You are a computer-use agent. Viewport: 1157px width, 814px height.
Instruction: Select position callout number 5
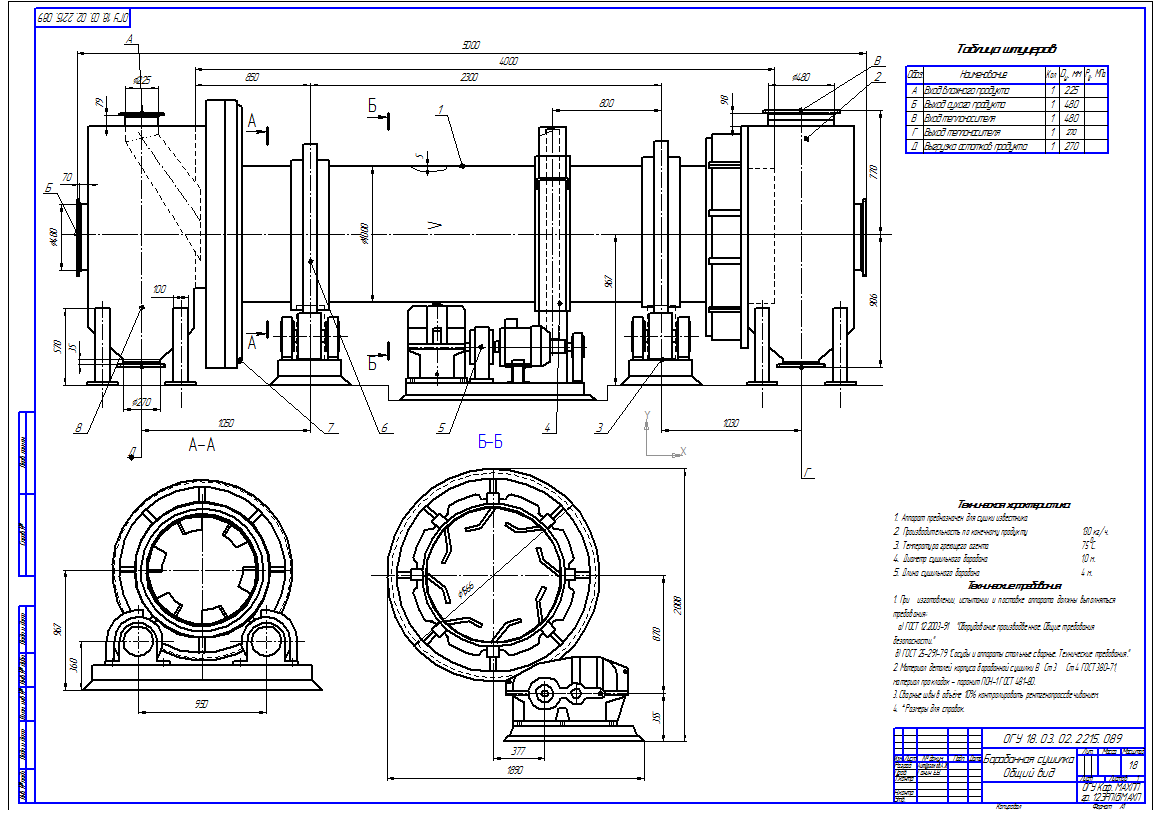click(x=440, y=428)
